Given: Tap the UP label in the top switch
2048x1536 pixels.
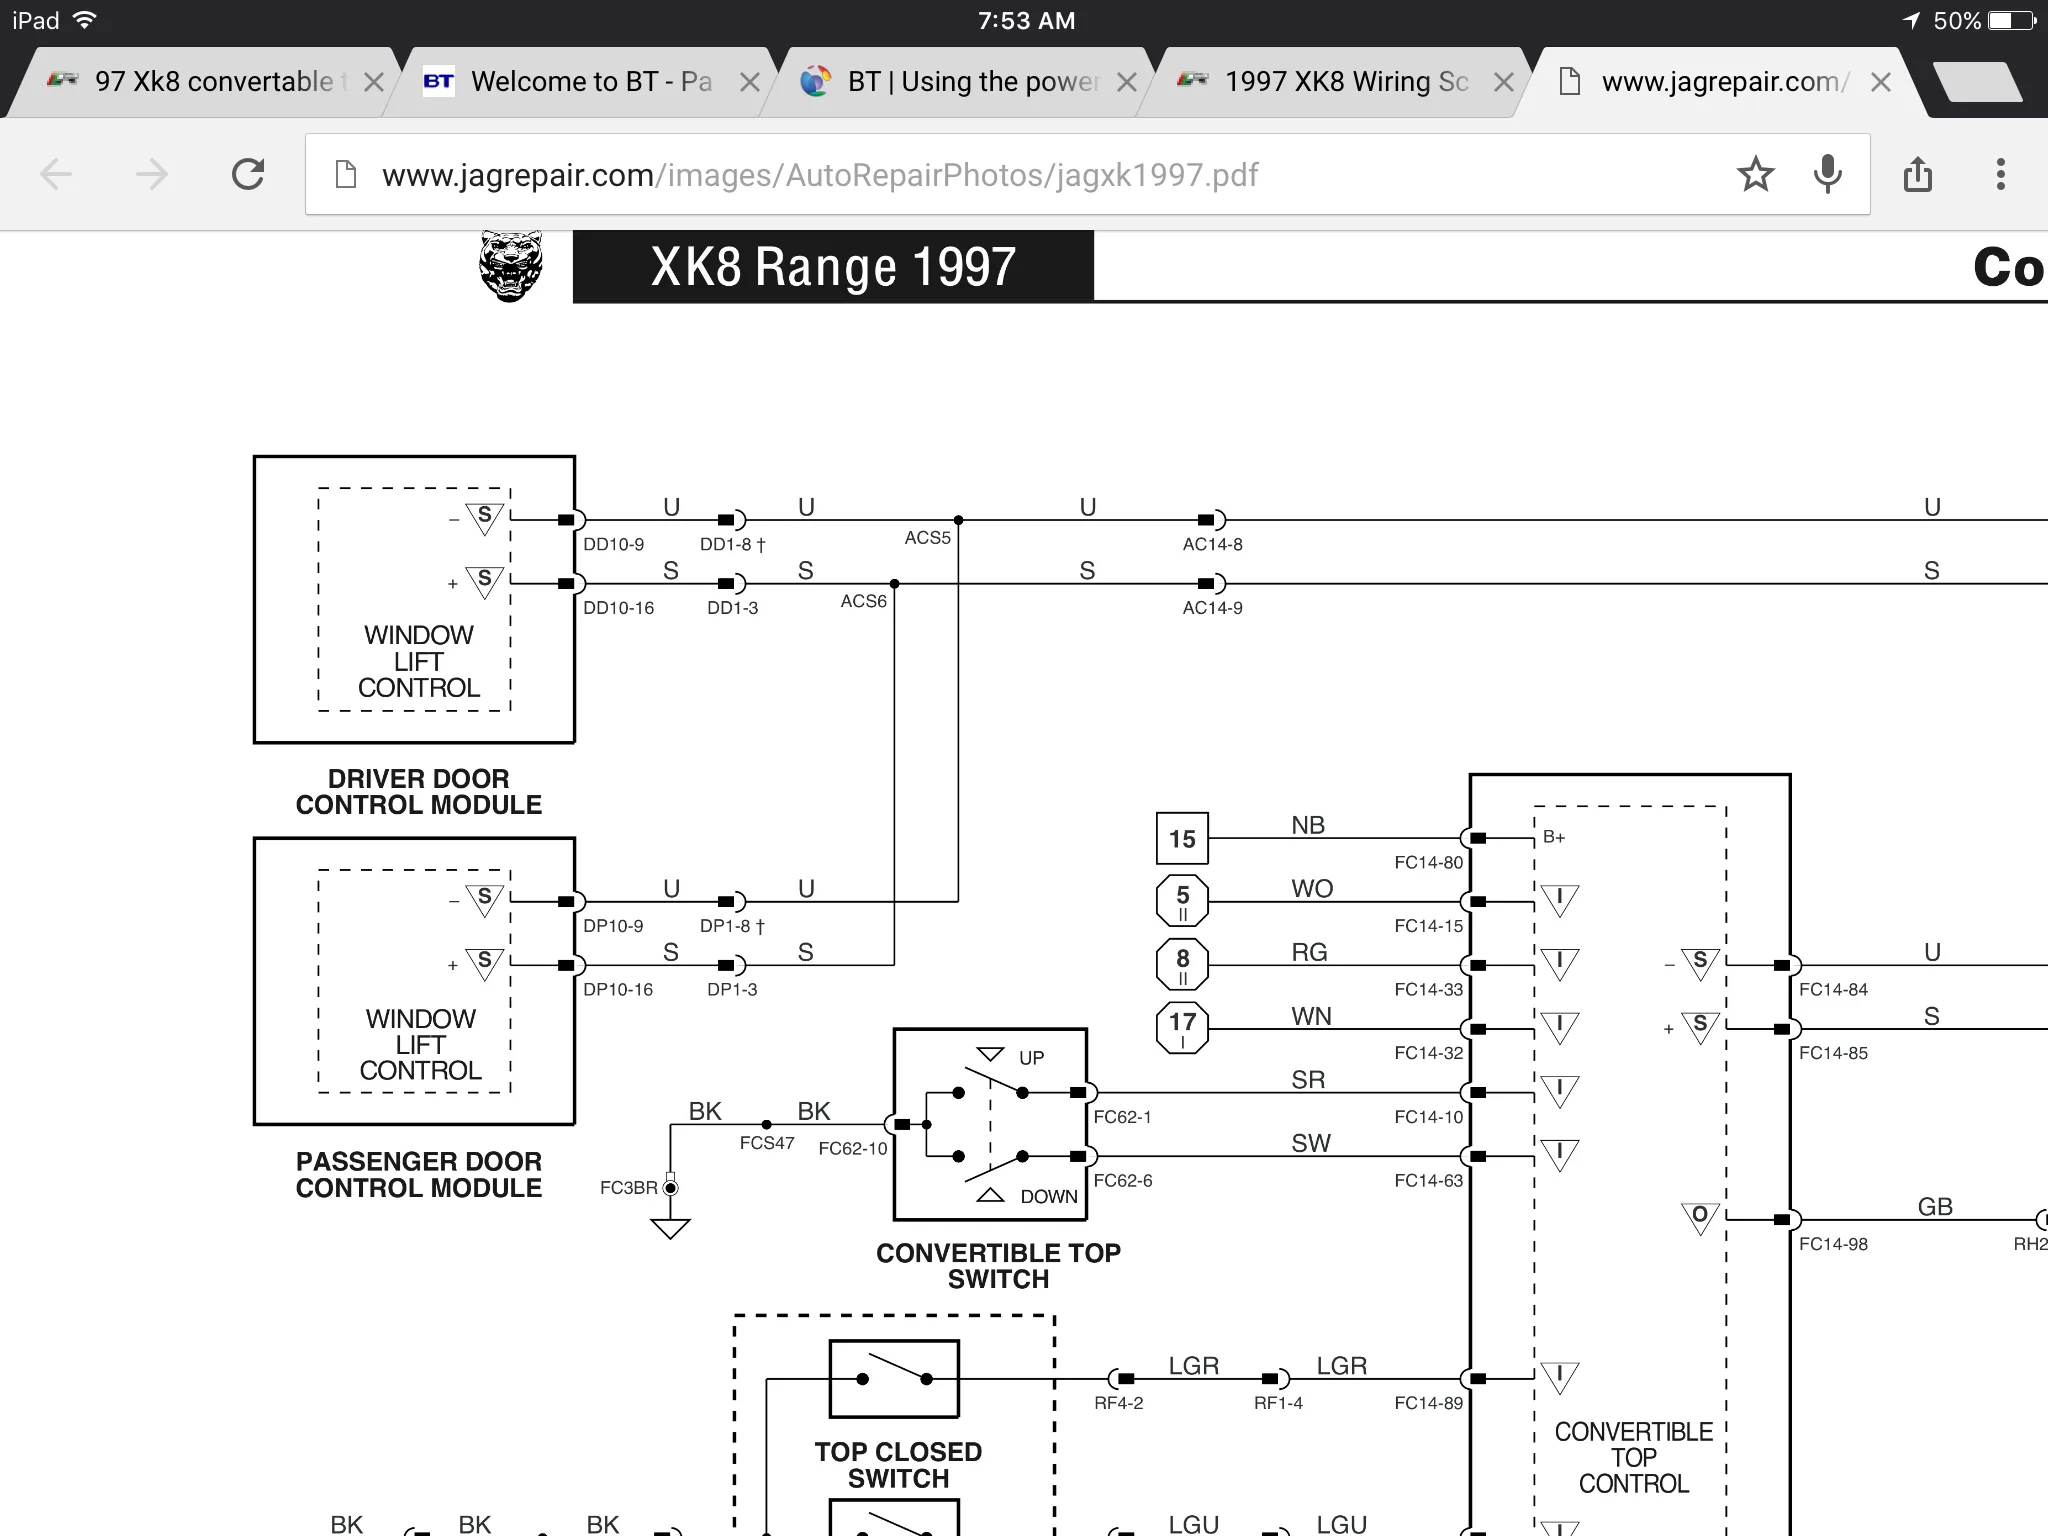Looking at the screenshot, I should (1031, 1058).
